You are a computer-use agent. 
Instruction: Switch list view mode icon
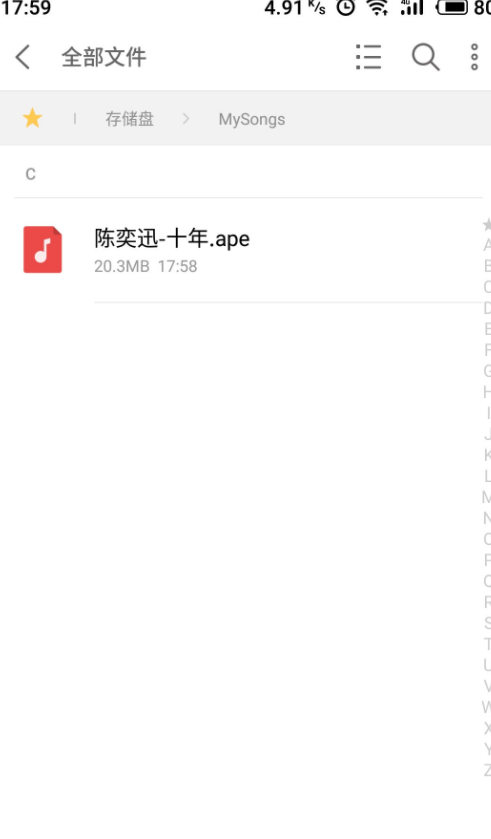[369, 57]
